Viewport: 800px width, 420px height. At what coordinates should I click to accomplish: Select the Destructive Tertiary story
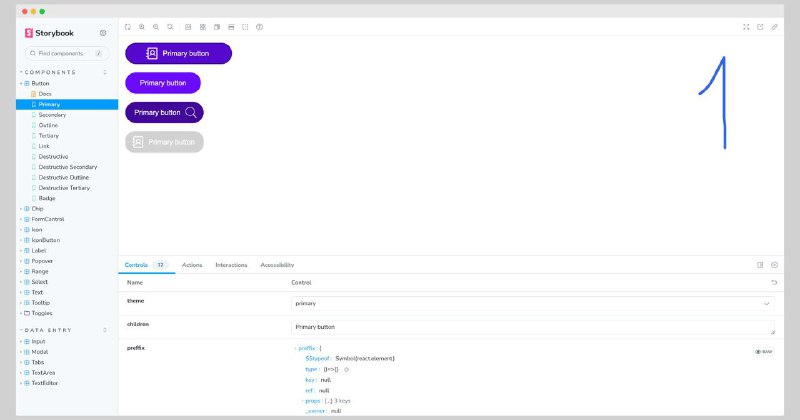(64, 188)
